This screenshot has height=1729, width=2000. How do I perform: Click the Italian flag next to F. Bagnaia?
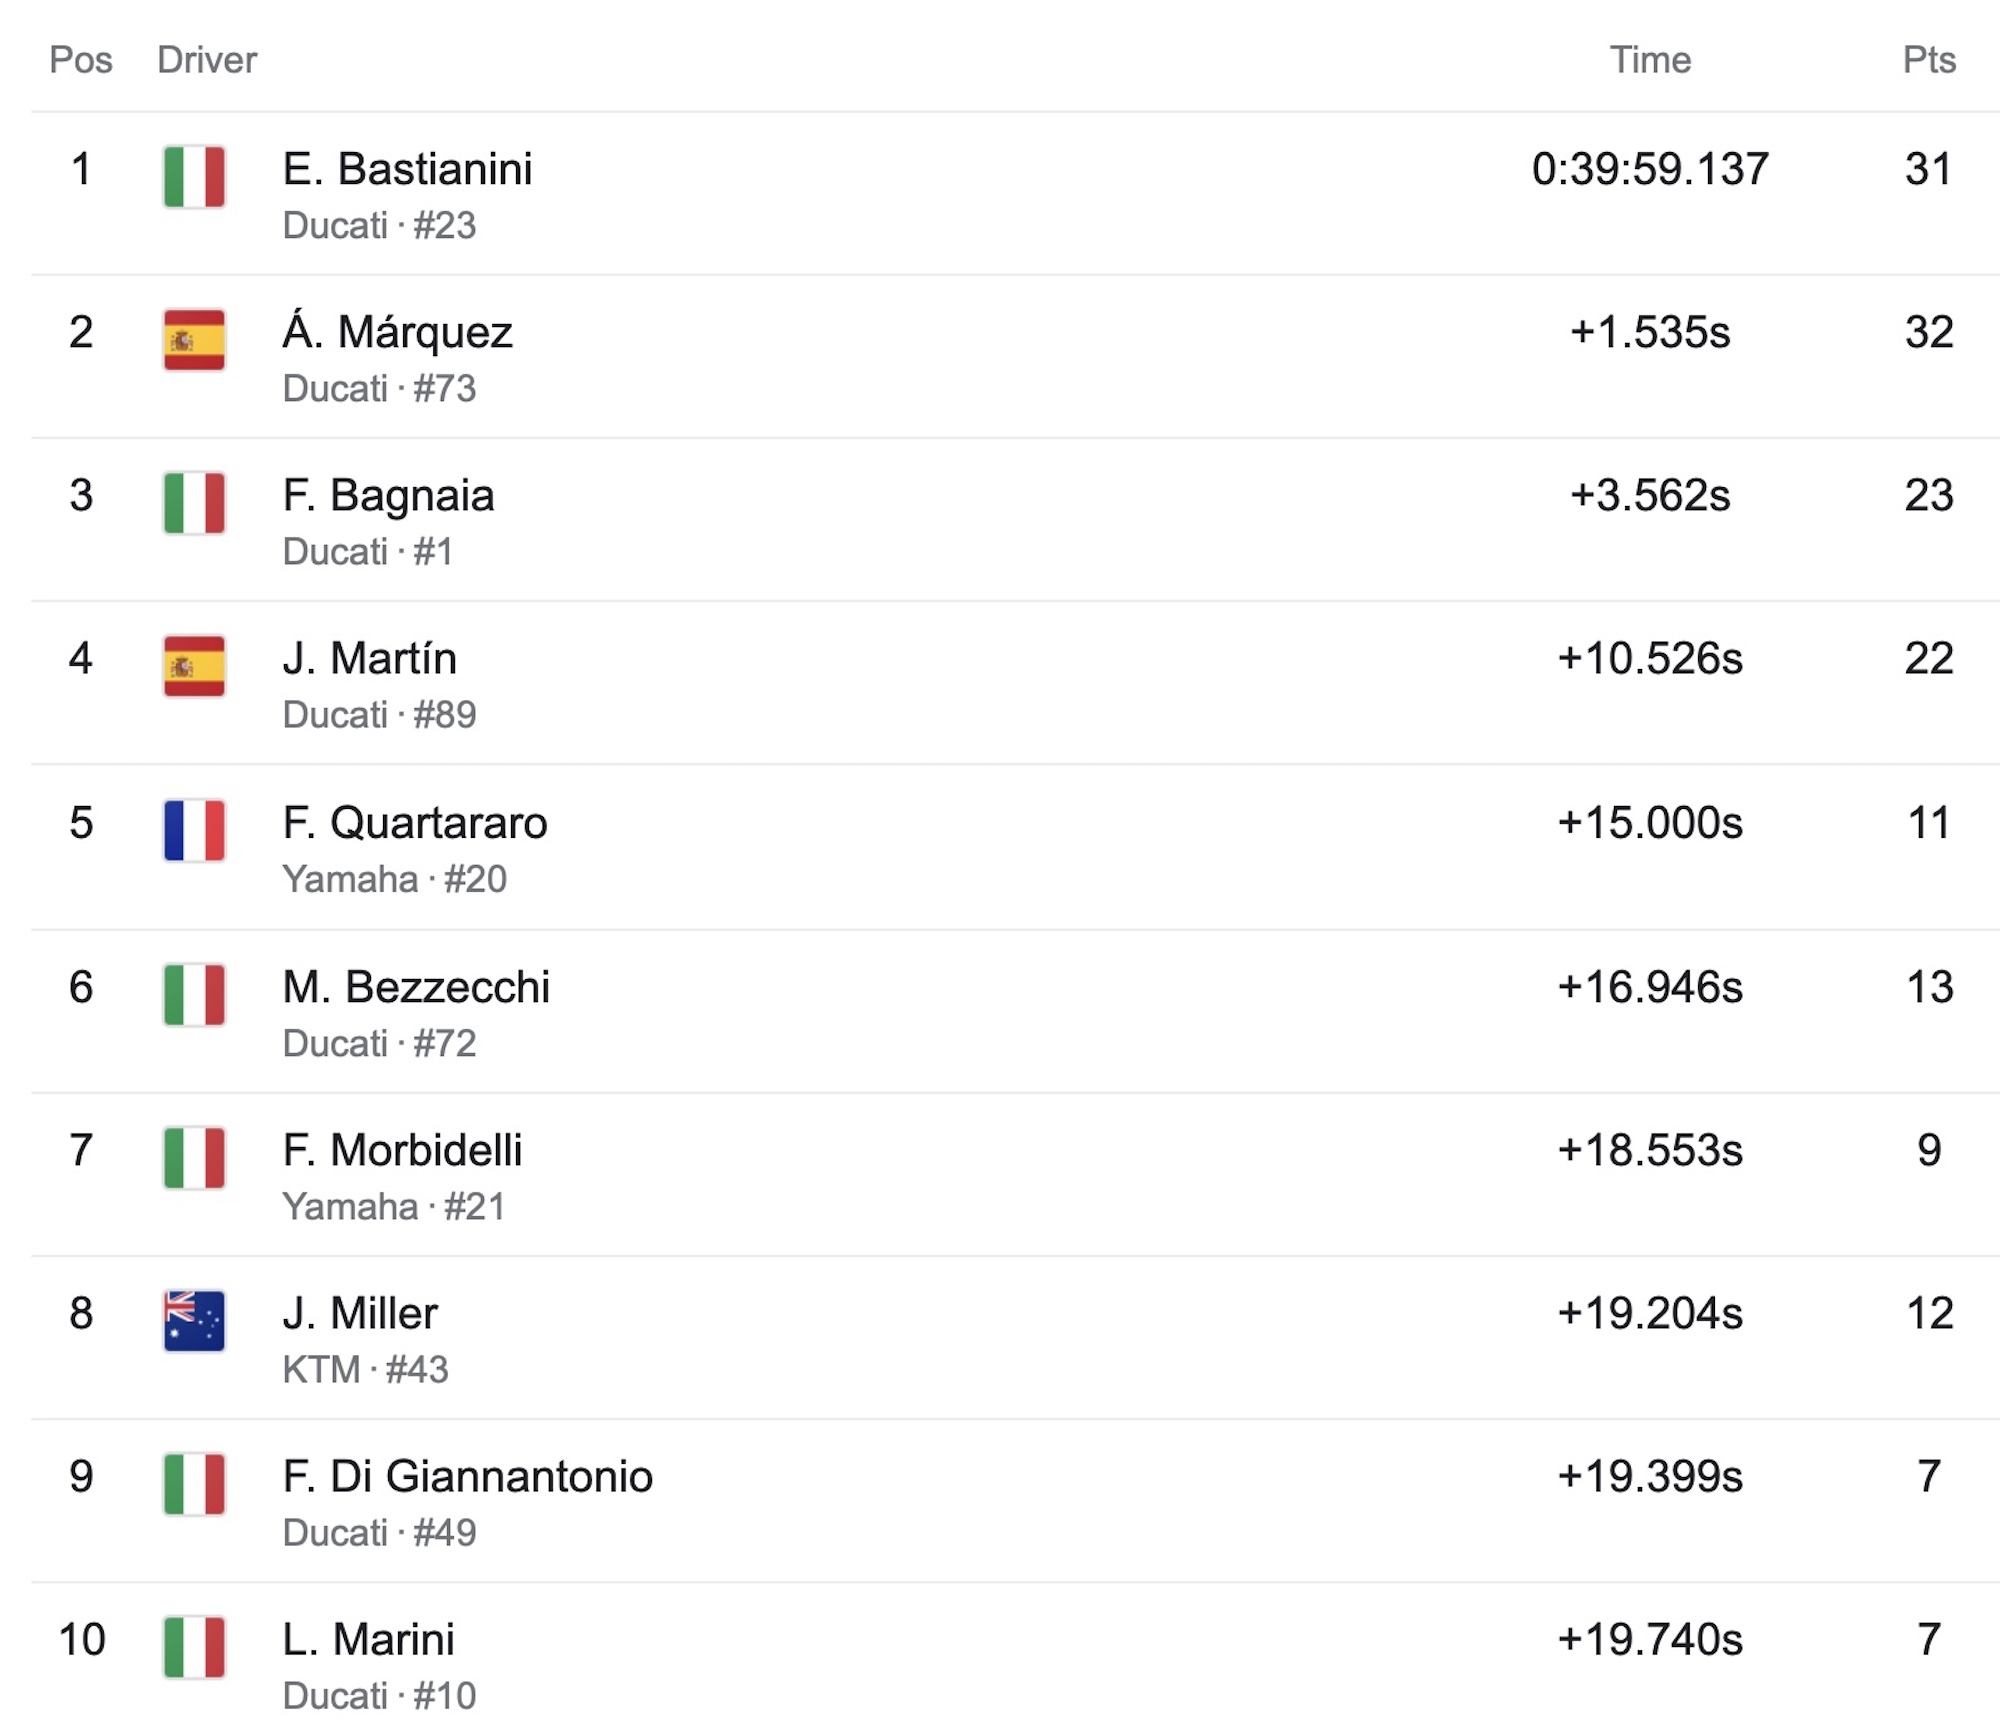[194, 503]
